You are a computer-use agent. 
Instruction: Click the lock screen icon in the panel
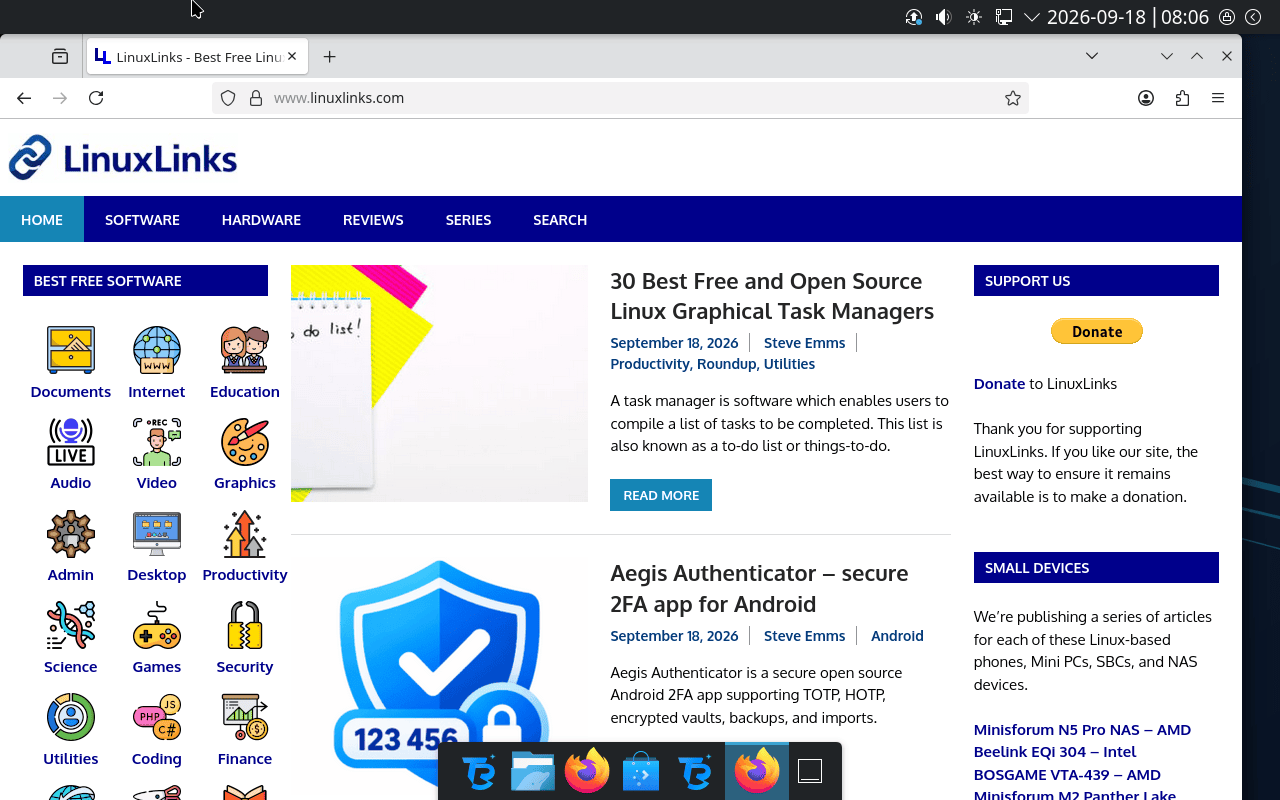tap(1227, 17)
